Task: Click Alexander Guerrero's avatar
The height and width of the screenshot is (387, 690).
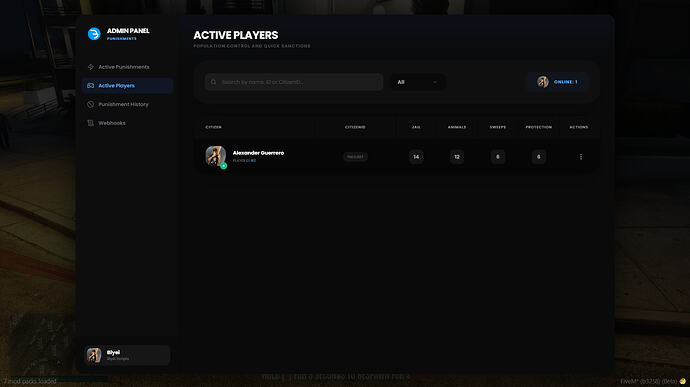Action: tap(216, 156)
